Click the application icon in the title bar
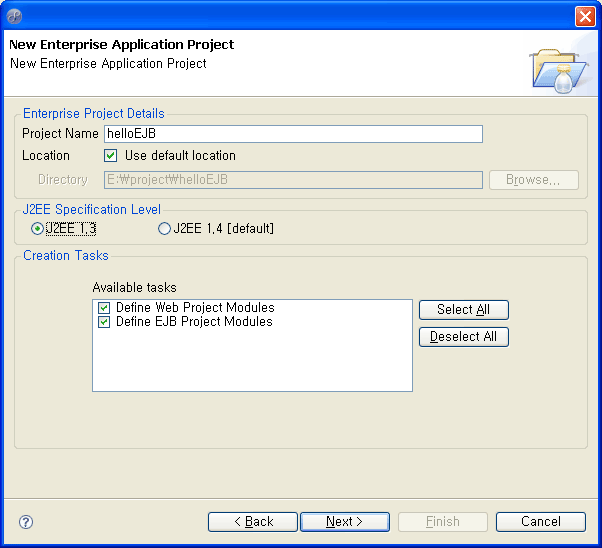Viewport: 602px width, 548px height. [x=14, y=16]
